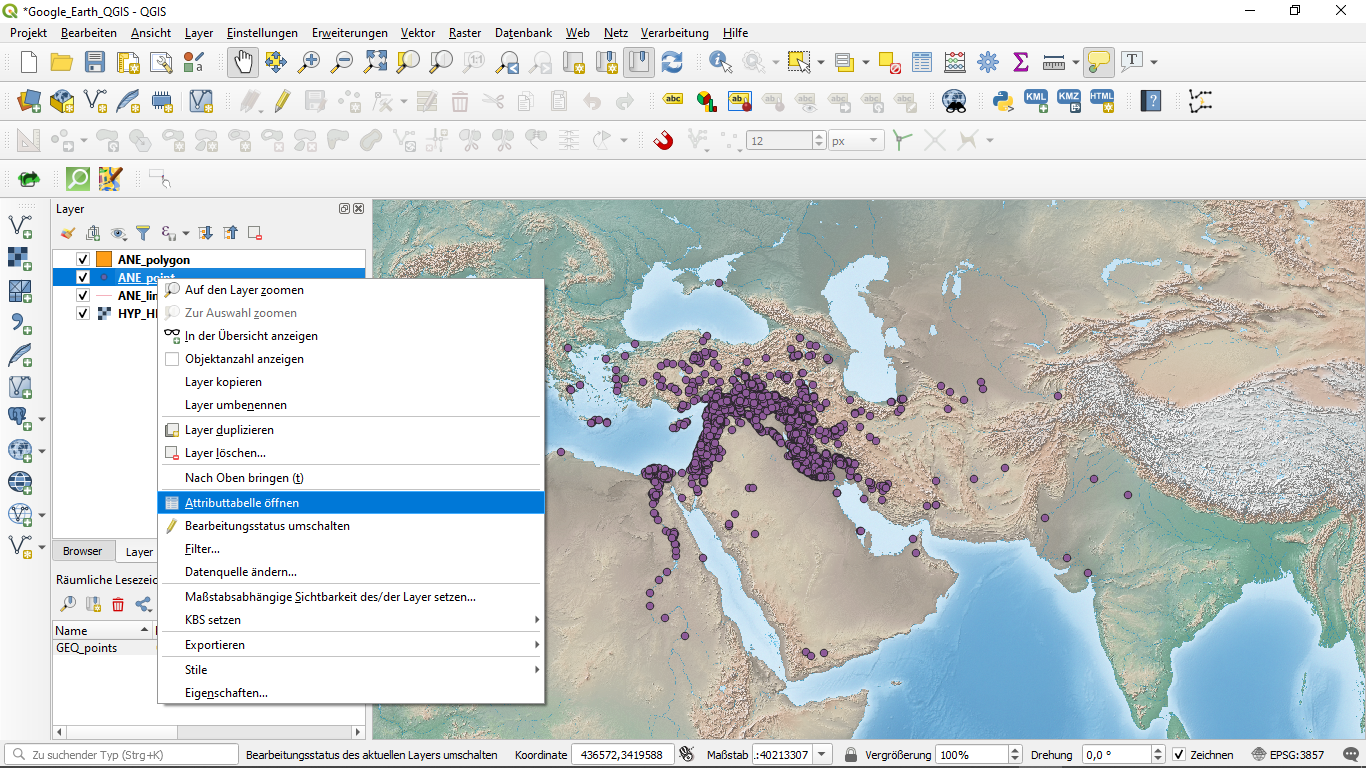1366x768 pixels.
Task: Refresh the map canvas
Action: click(672, 62)
